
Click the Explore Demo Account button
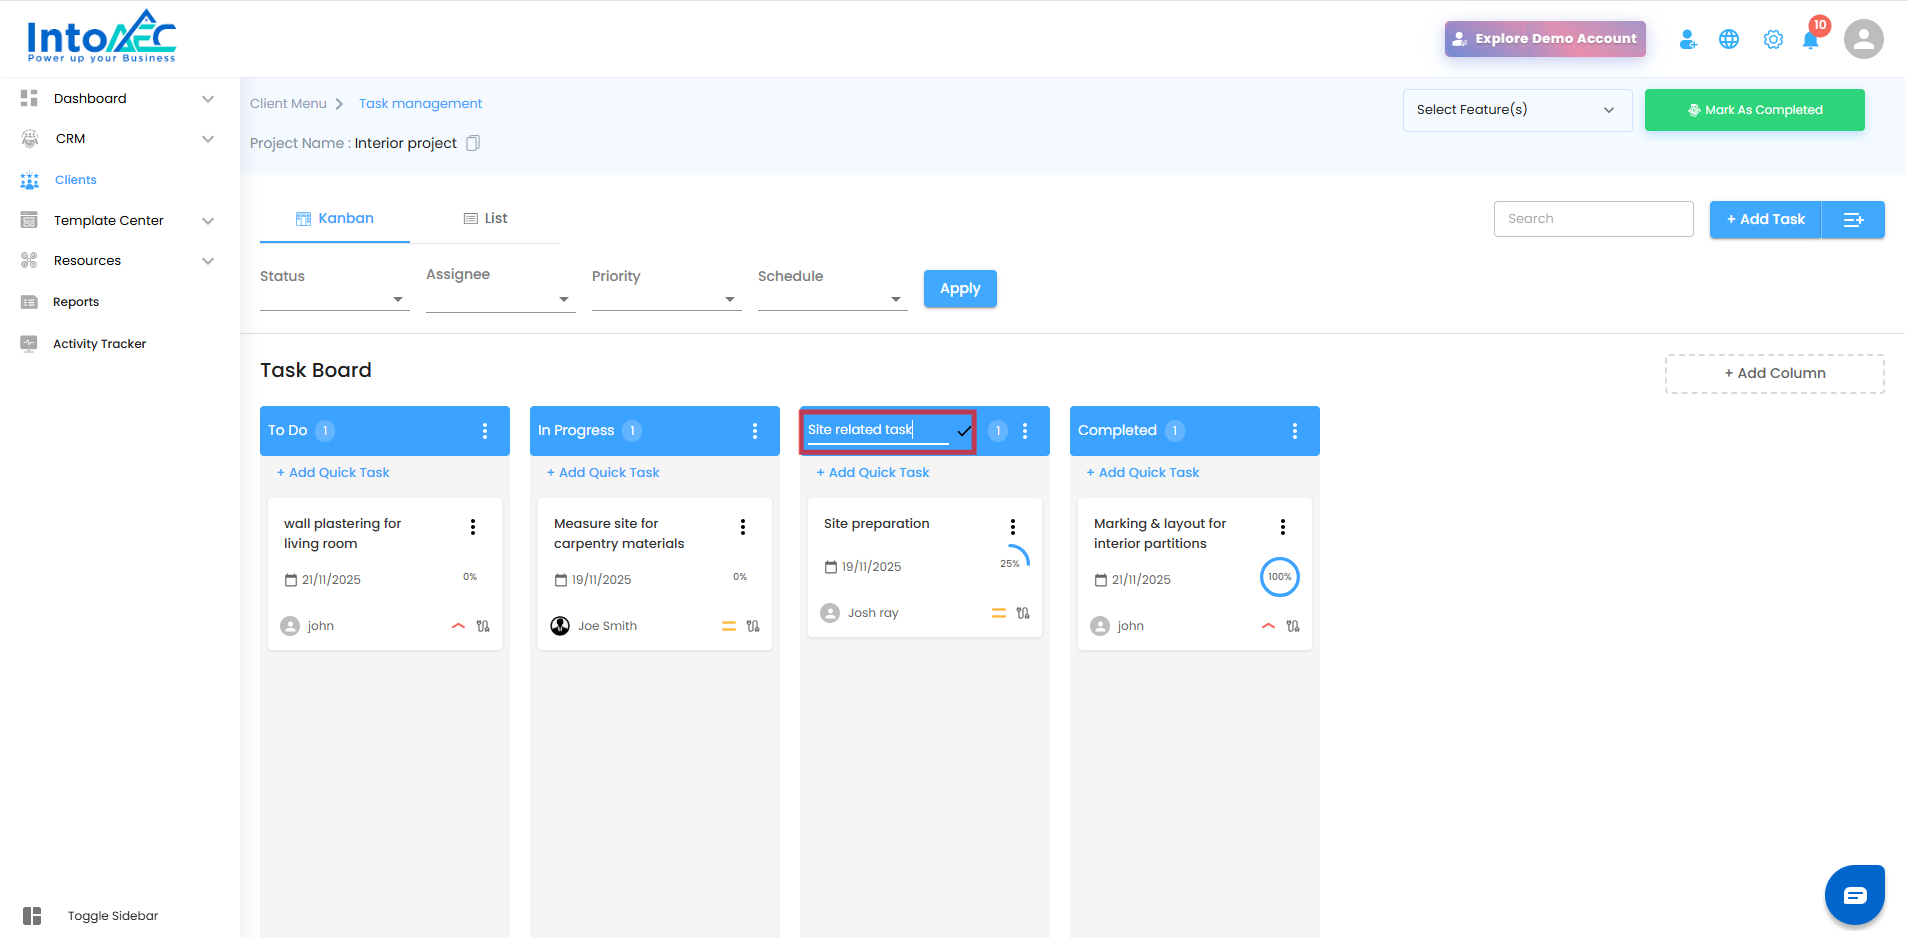click(1545, 39)
